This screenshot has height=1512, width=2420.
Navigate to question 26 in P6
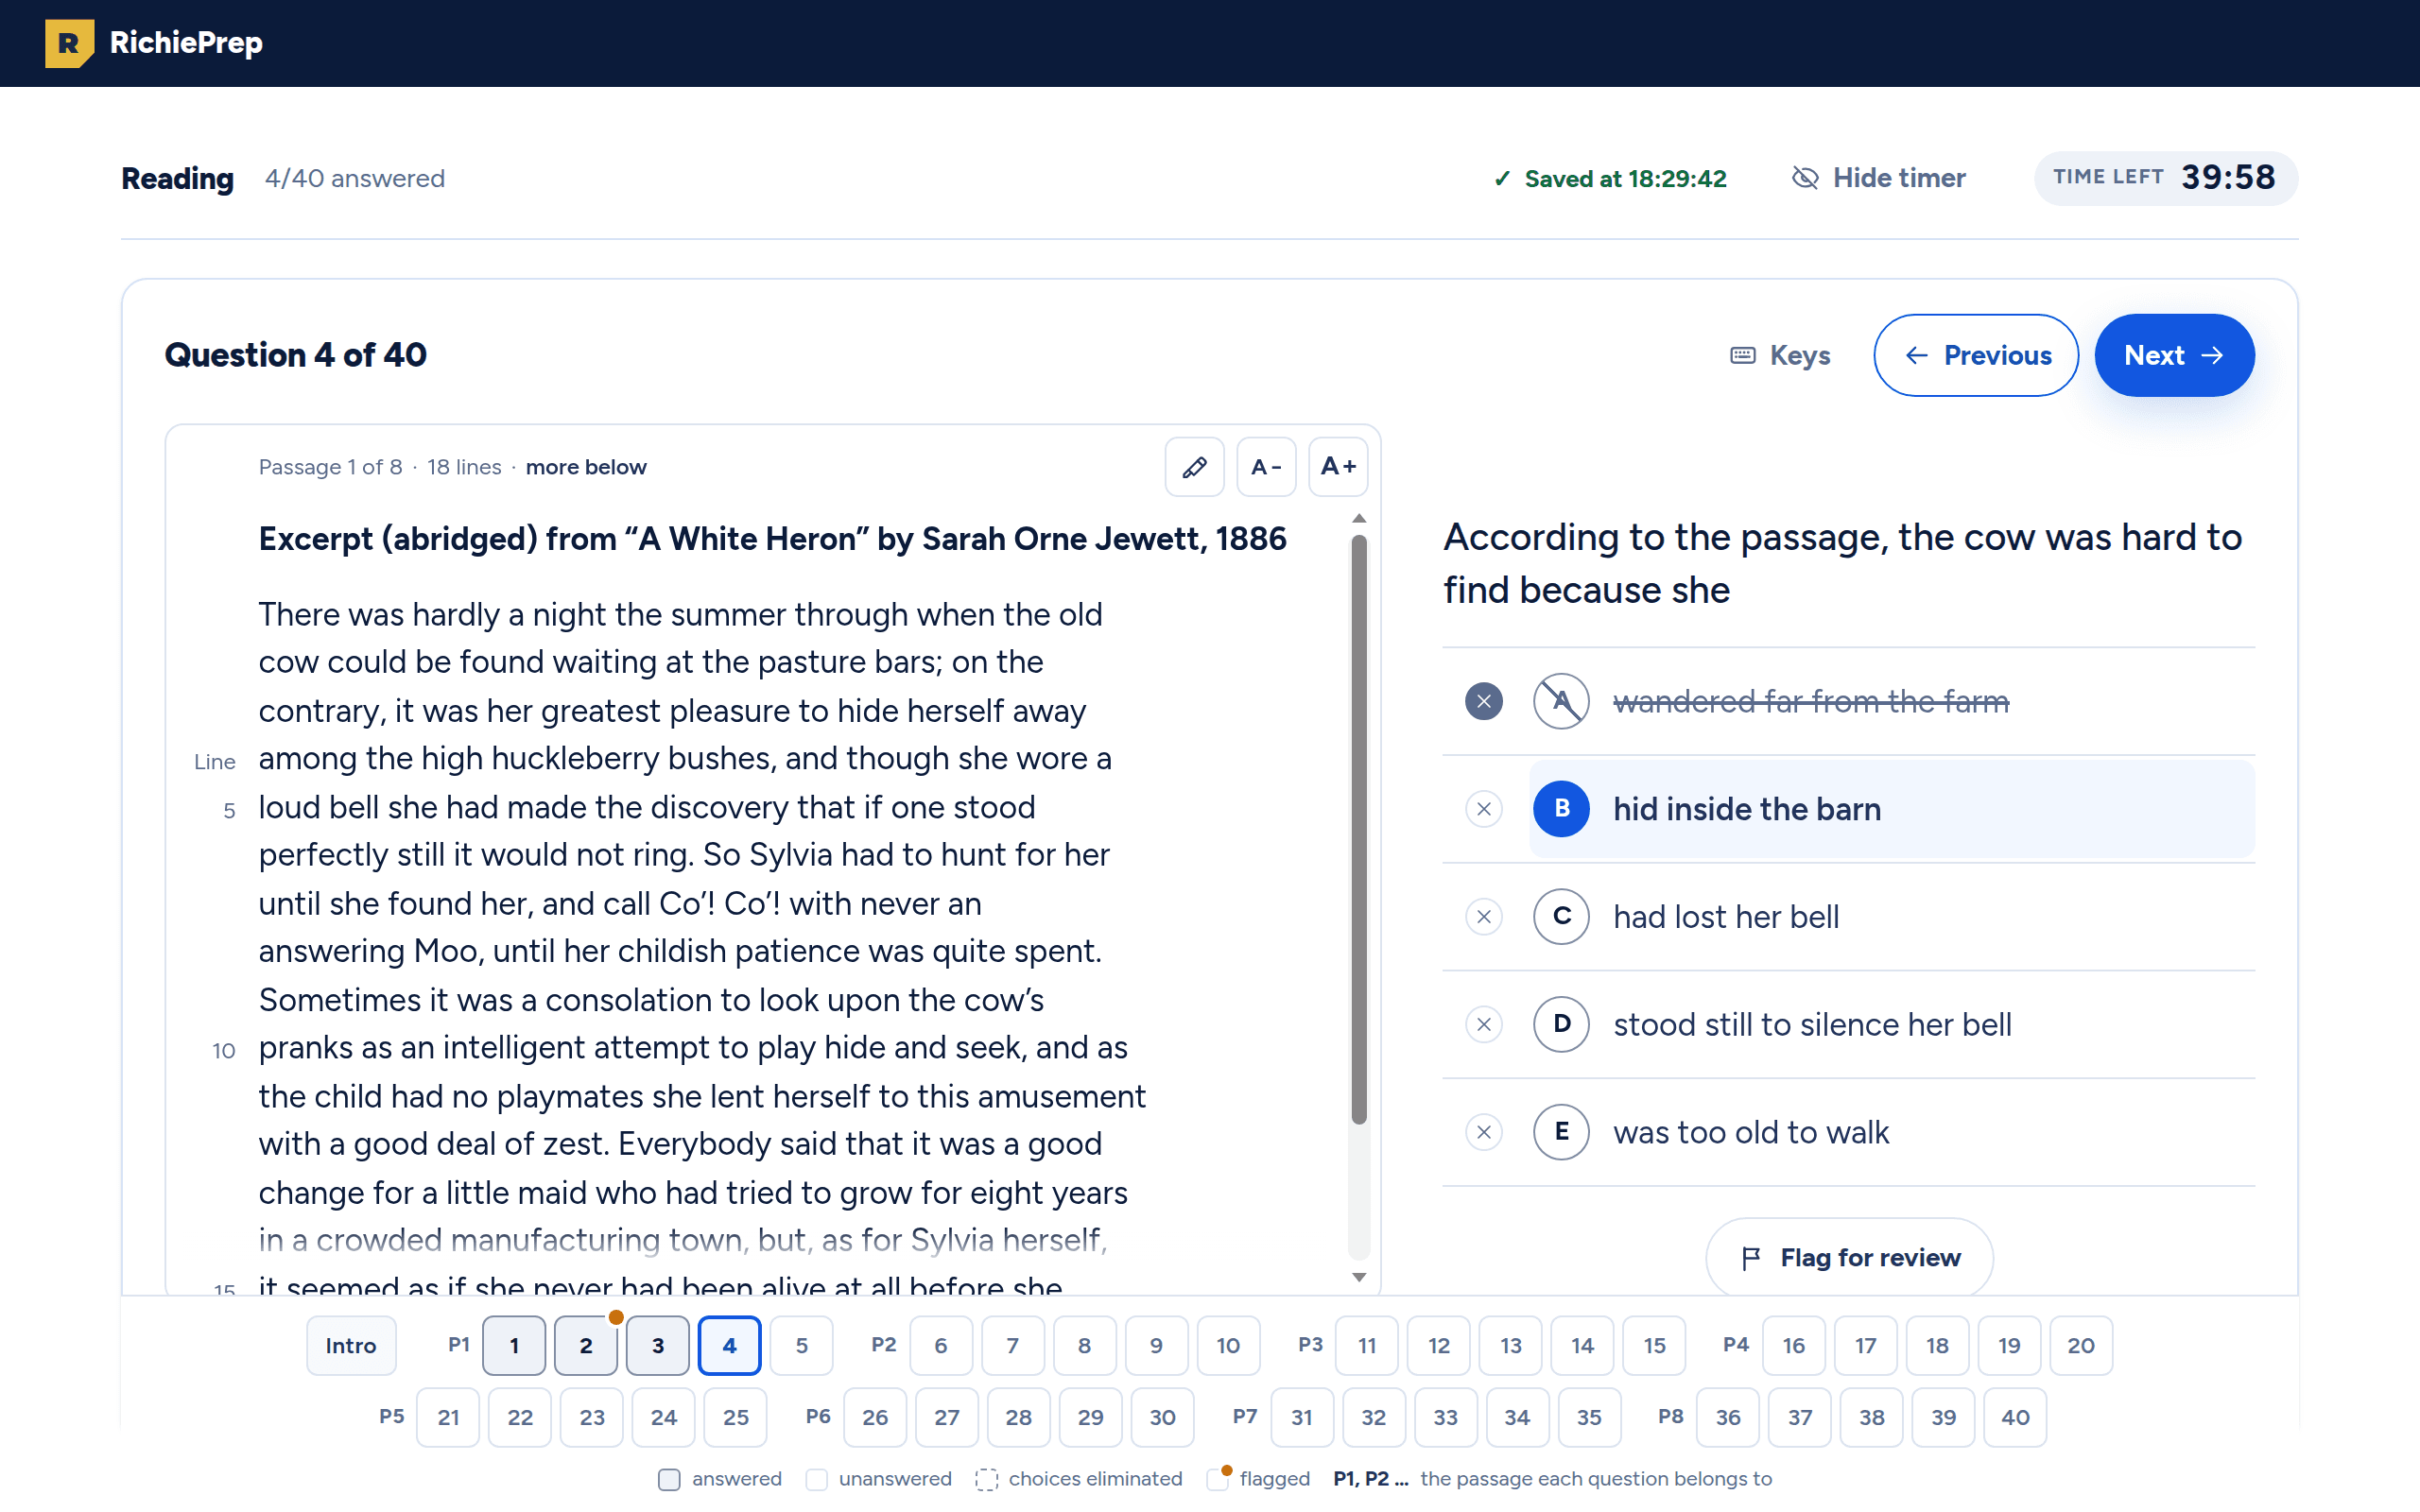coord(875,1417)
